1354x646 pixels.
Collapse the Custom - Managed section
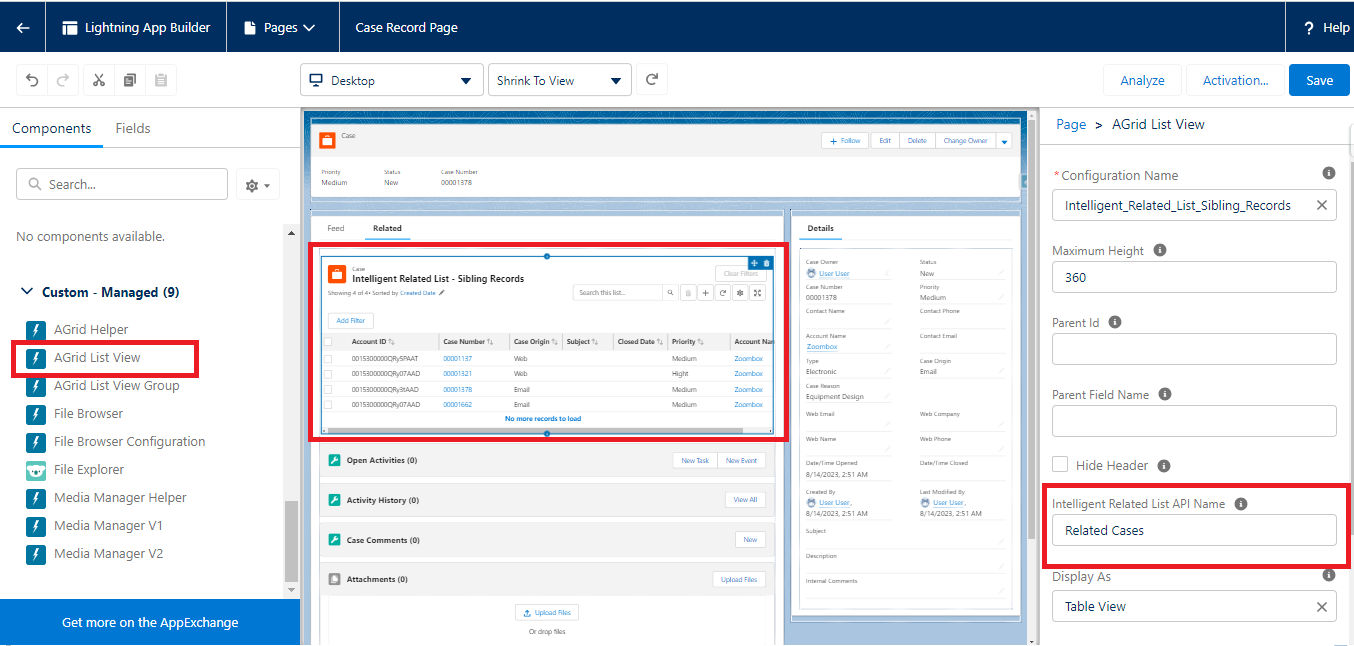click(26, 292)
